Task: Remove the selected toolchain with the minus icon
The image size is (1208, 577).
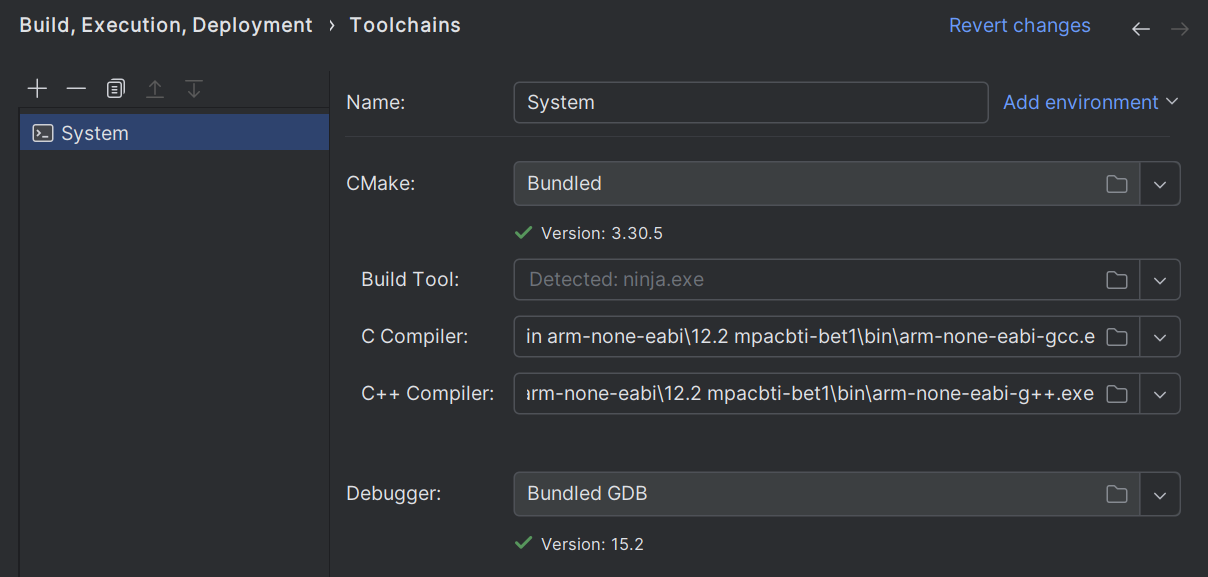Action: tap(76, 89)
